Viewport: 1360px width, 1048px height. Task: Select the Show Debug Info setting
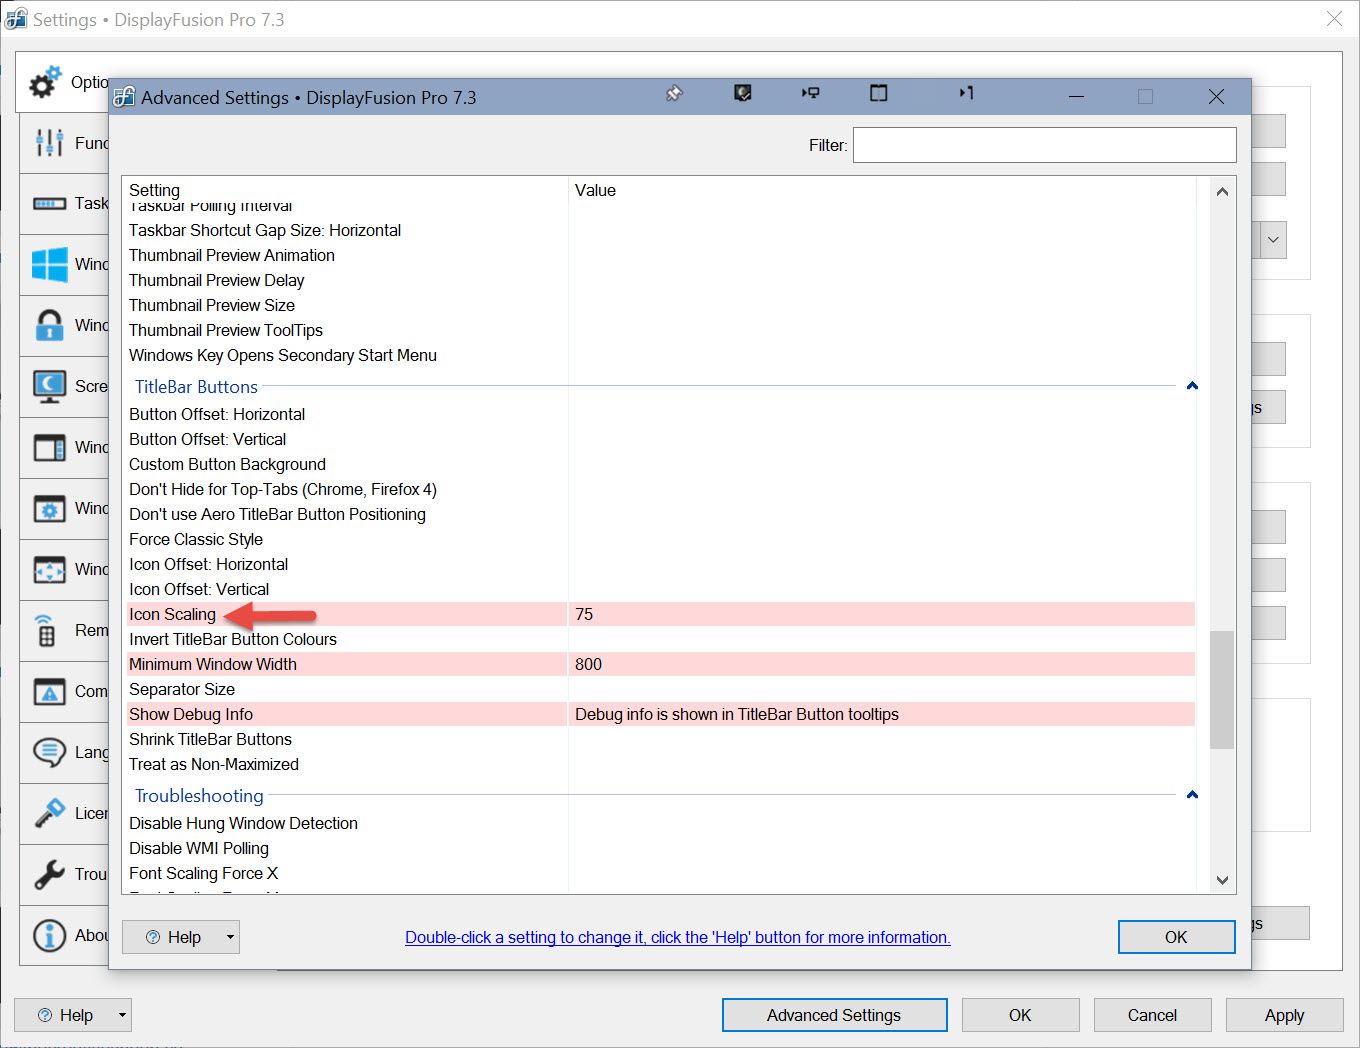191,714
